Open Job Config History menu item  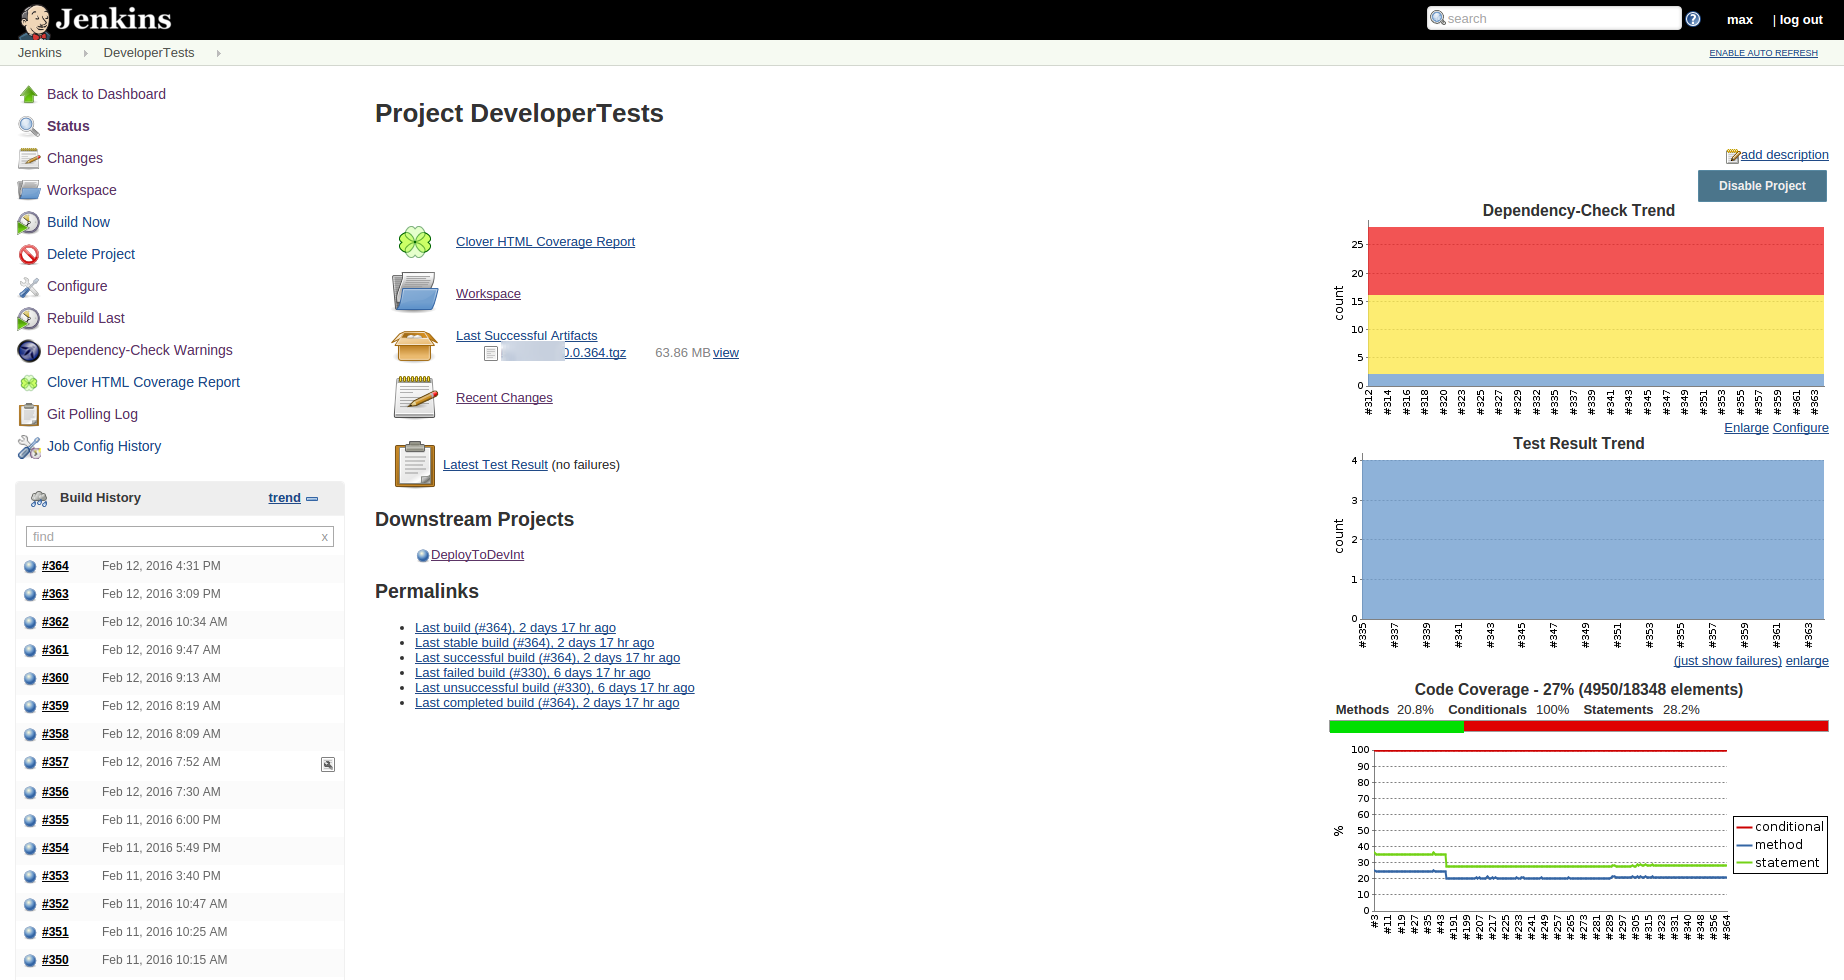pyautogui.click(x=104, y=446)
